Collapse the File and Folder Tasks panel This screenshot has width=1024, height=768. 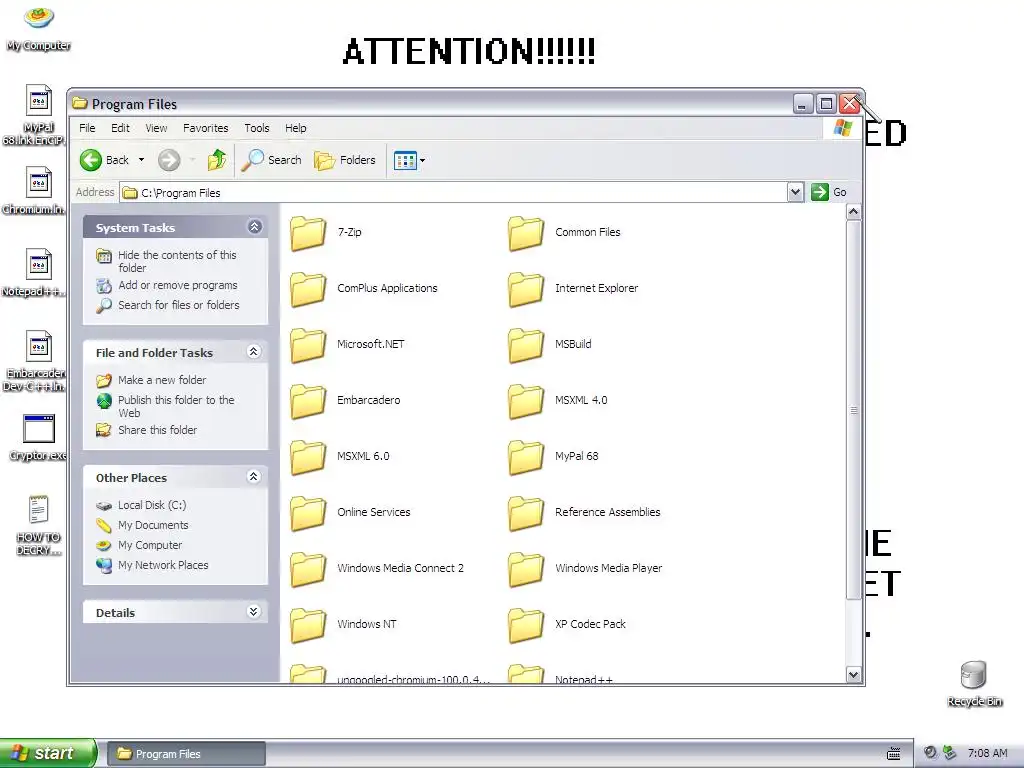tap(254, 352)
